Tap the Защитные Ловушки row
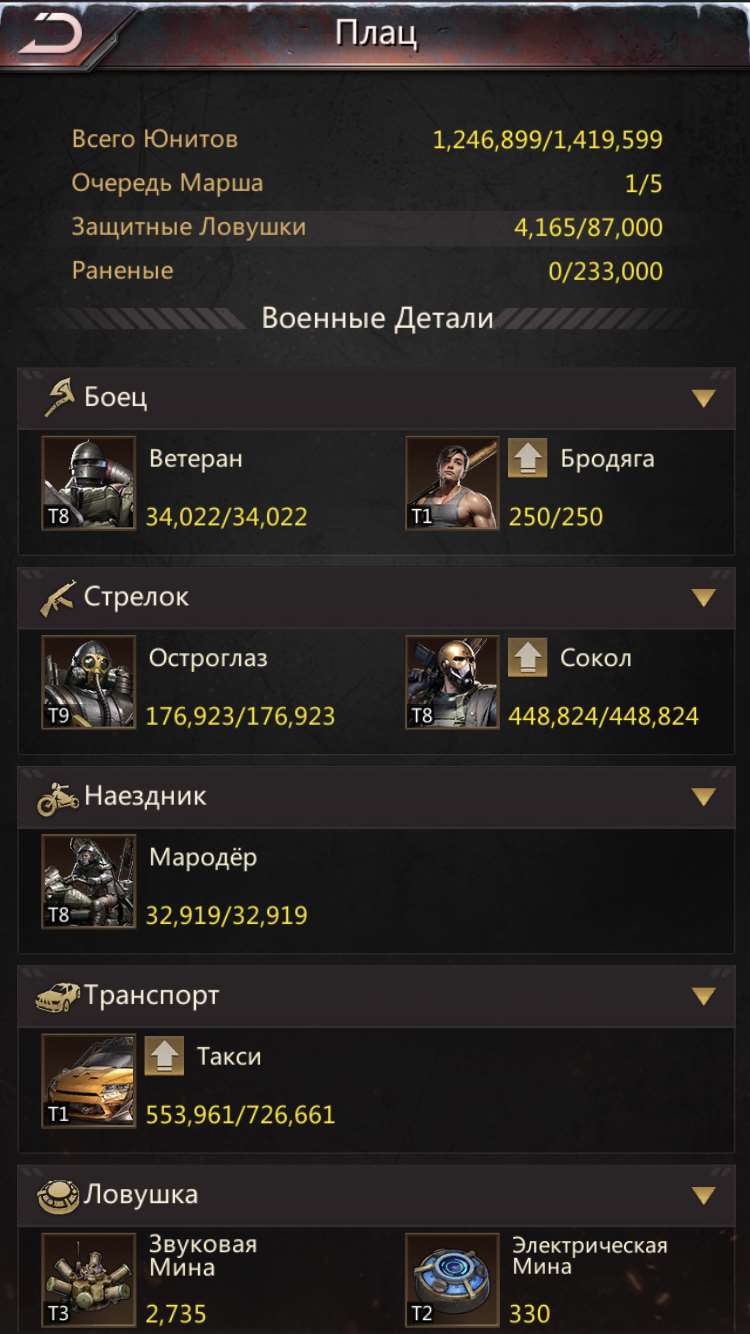This screenshot has width=750, height=1334. [x=367, y=227]
